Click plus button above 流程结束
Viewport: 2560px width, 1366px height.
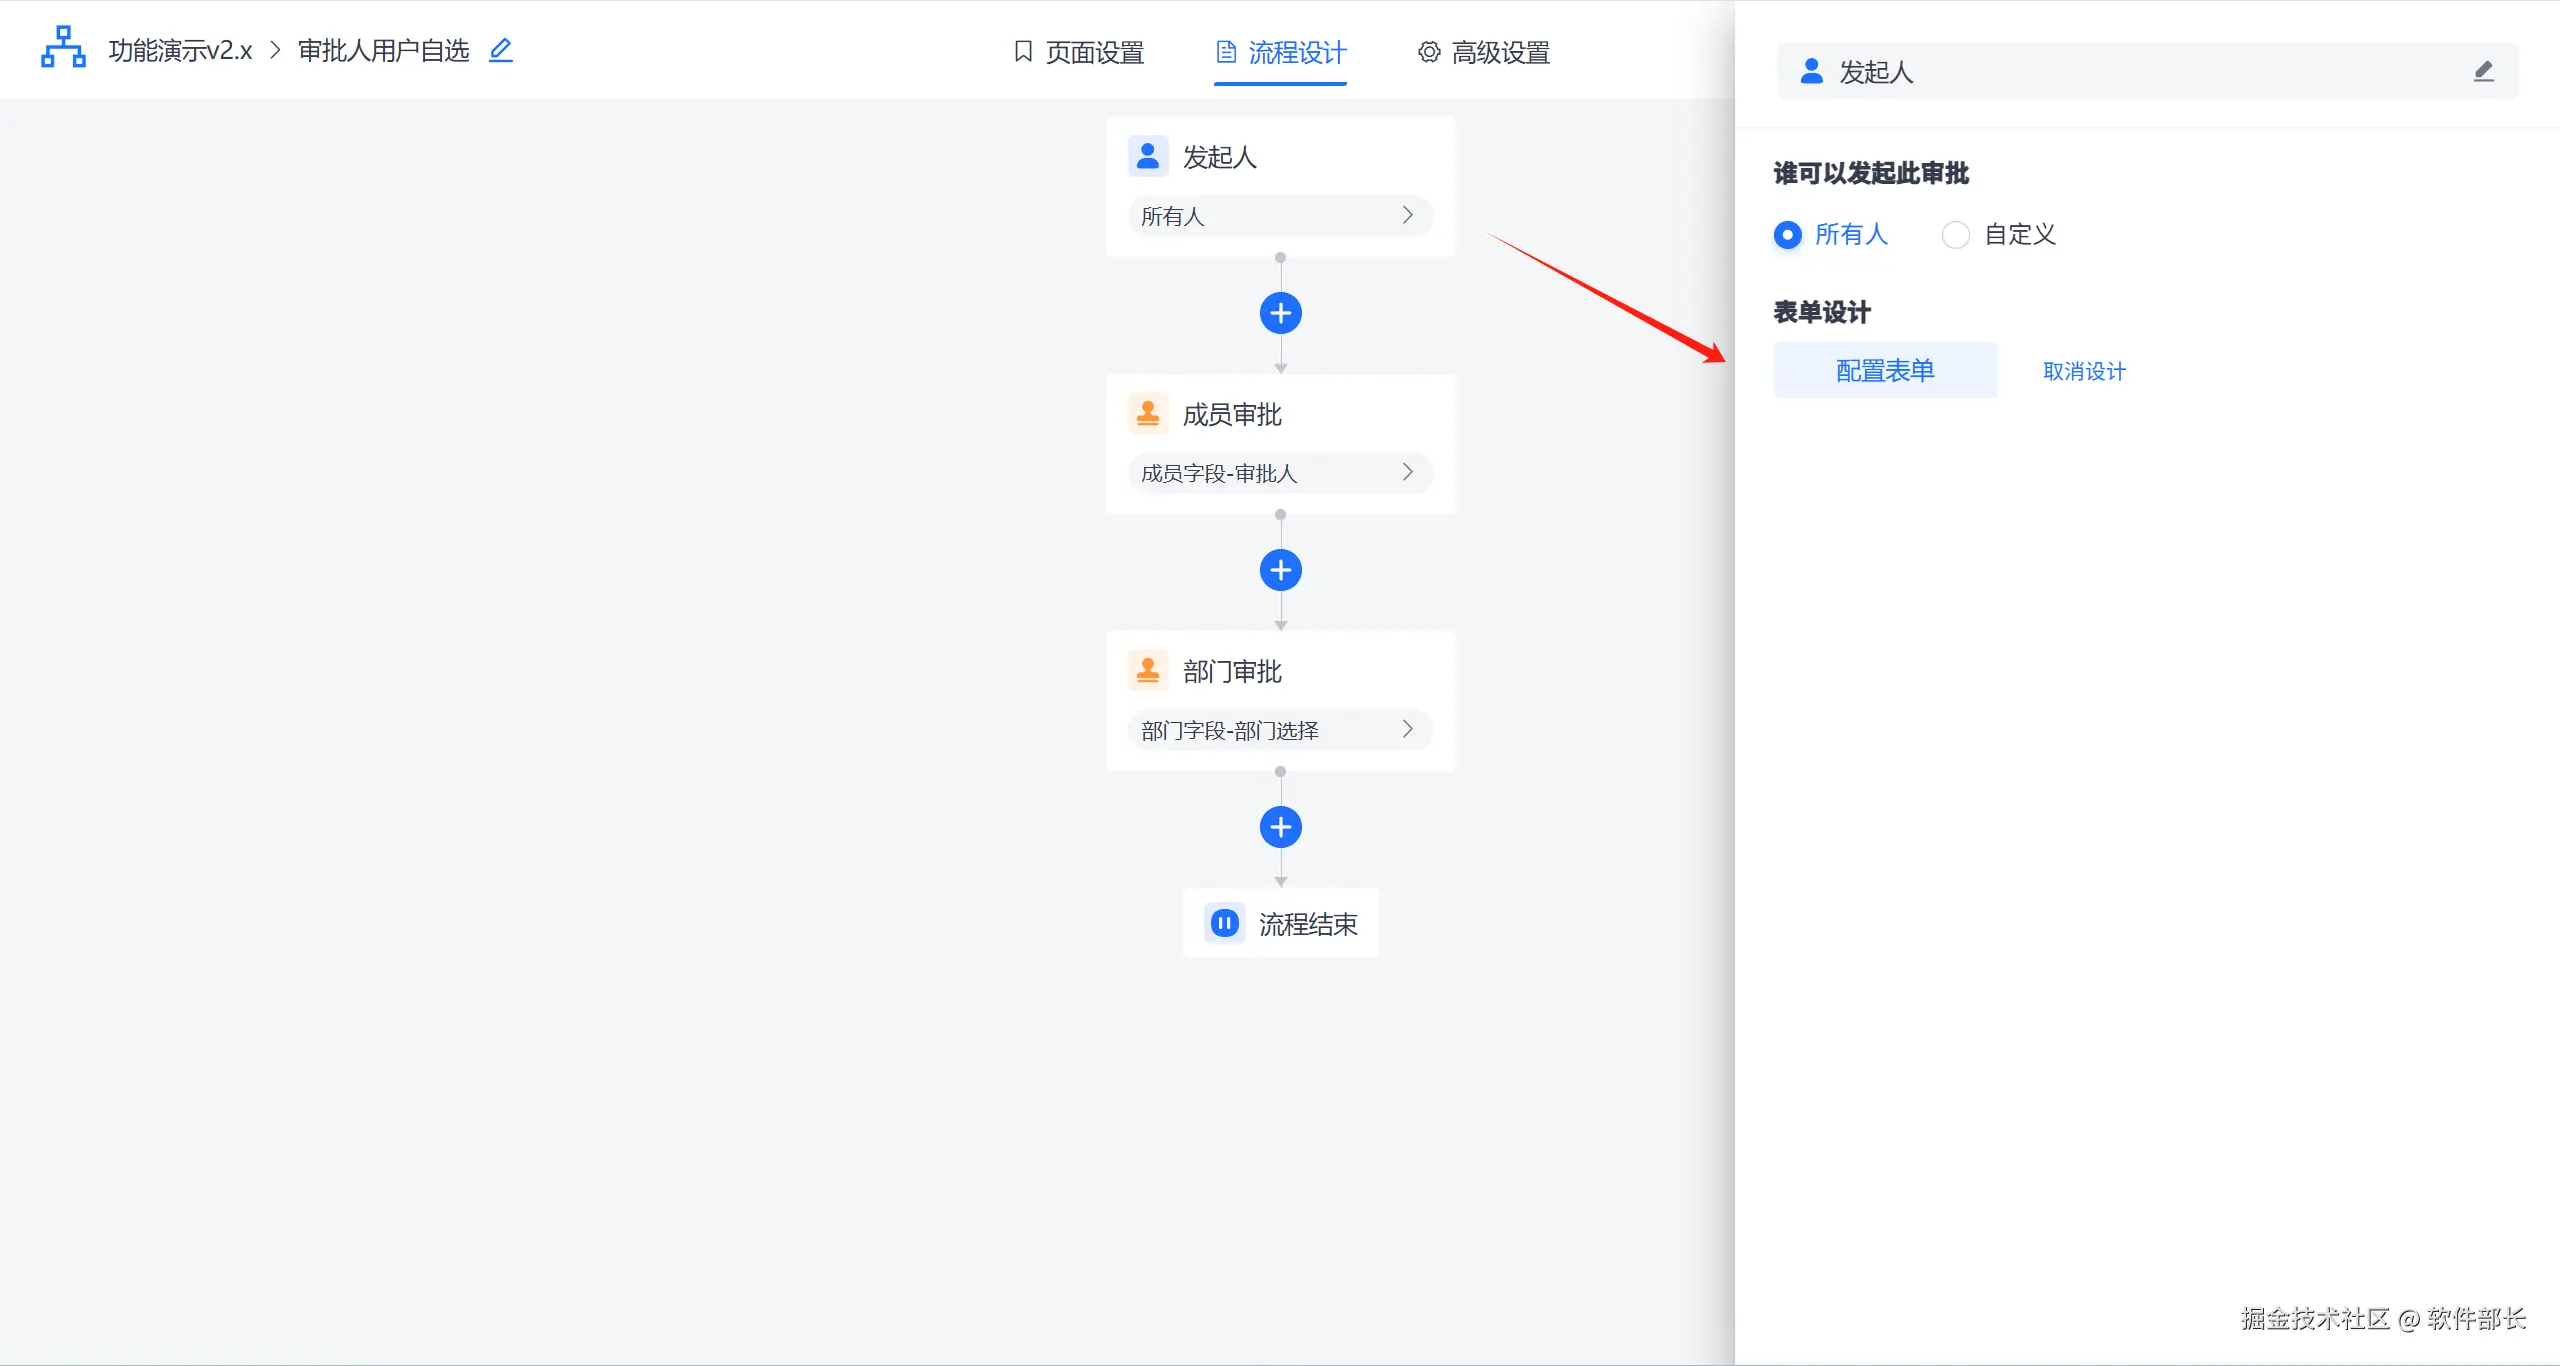pos(1280,827)
